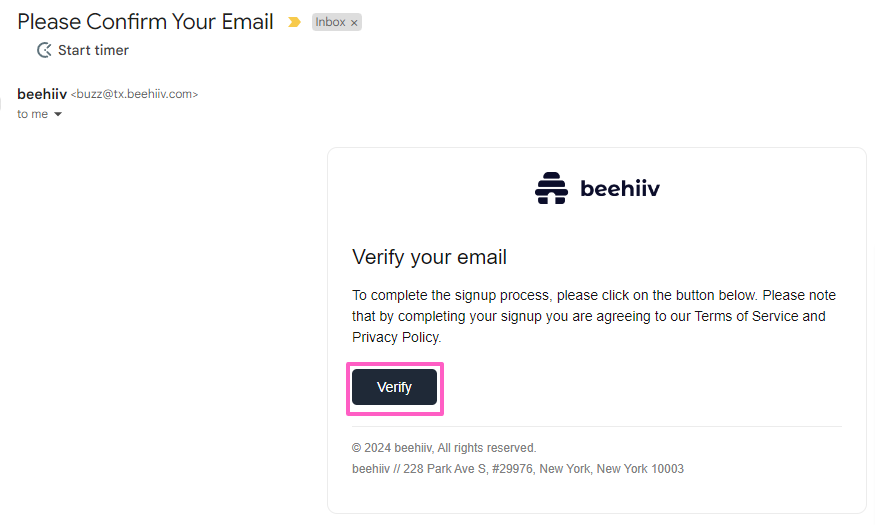Screen dimensions: 875x525
Task: Open the Privacy Policy text
Action: point(395,337)
